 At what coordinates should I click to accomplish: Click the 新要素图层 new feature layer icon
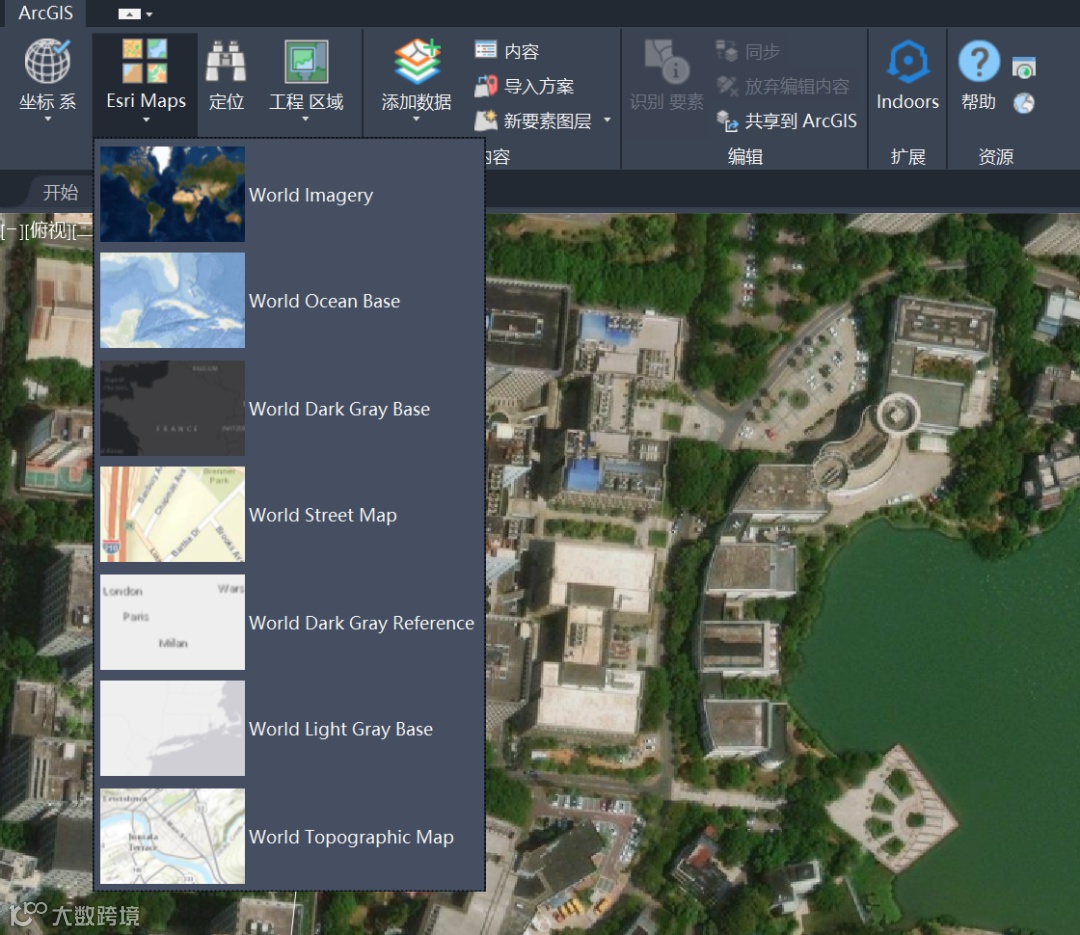pyautogui.click(x=486, y=121)
